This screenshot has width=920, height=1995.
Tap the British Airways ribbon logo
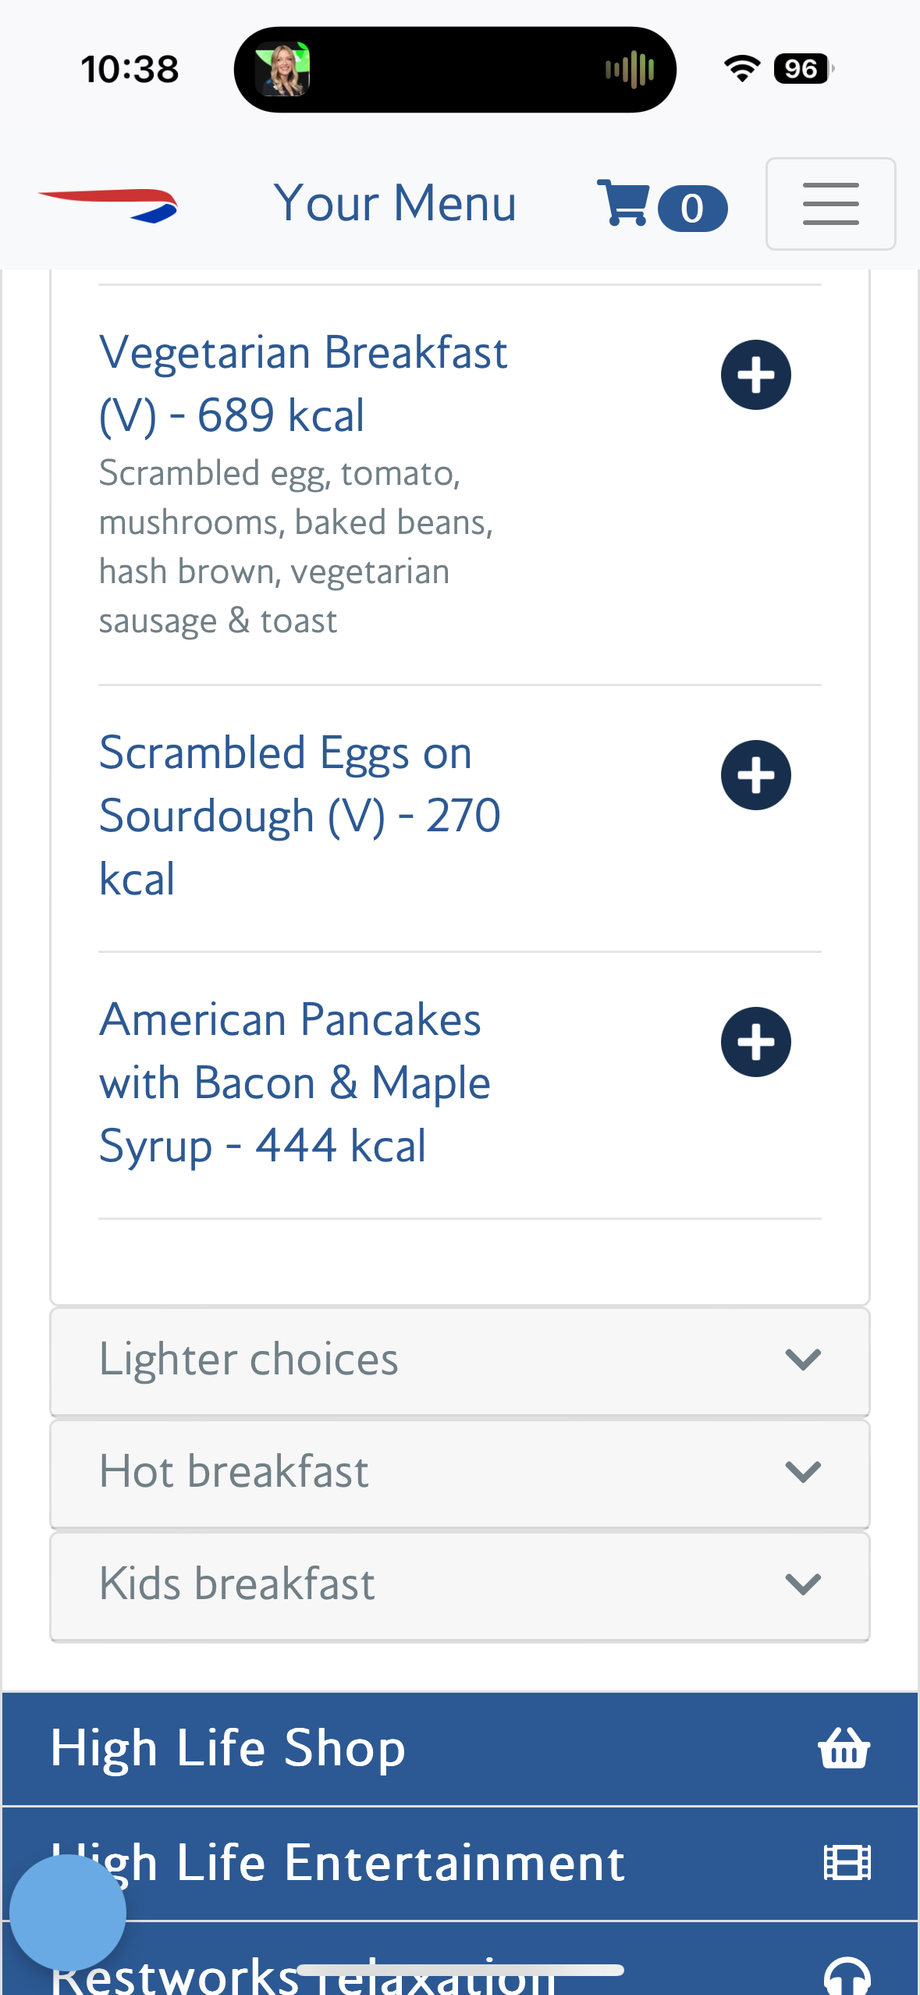click(x=108, y=204)
